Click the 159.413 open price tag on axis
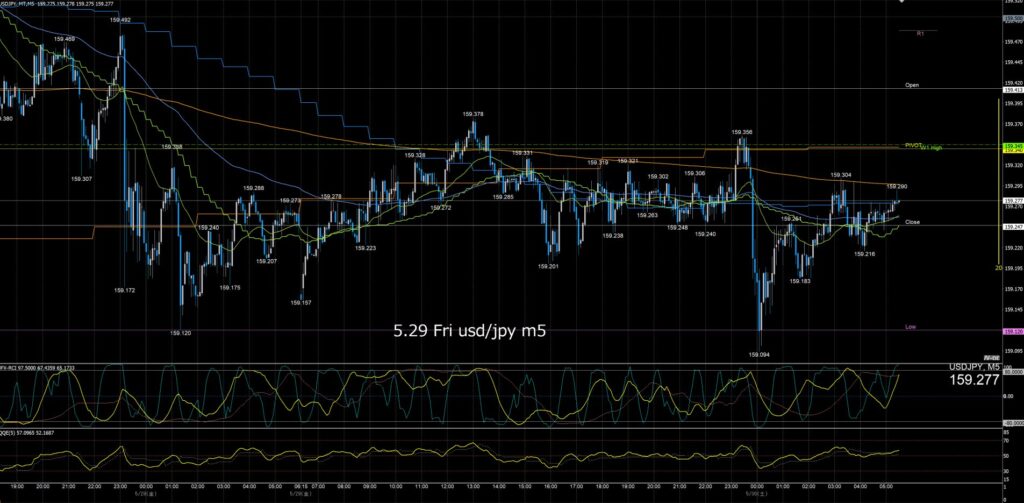 click(1013, 90)
